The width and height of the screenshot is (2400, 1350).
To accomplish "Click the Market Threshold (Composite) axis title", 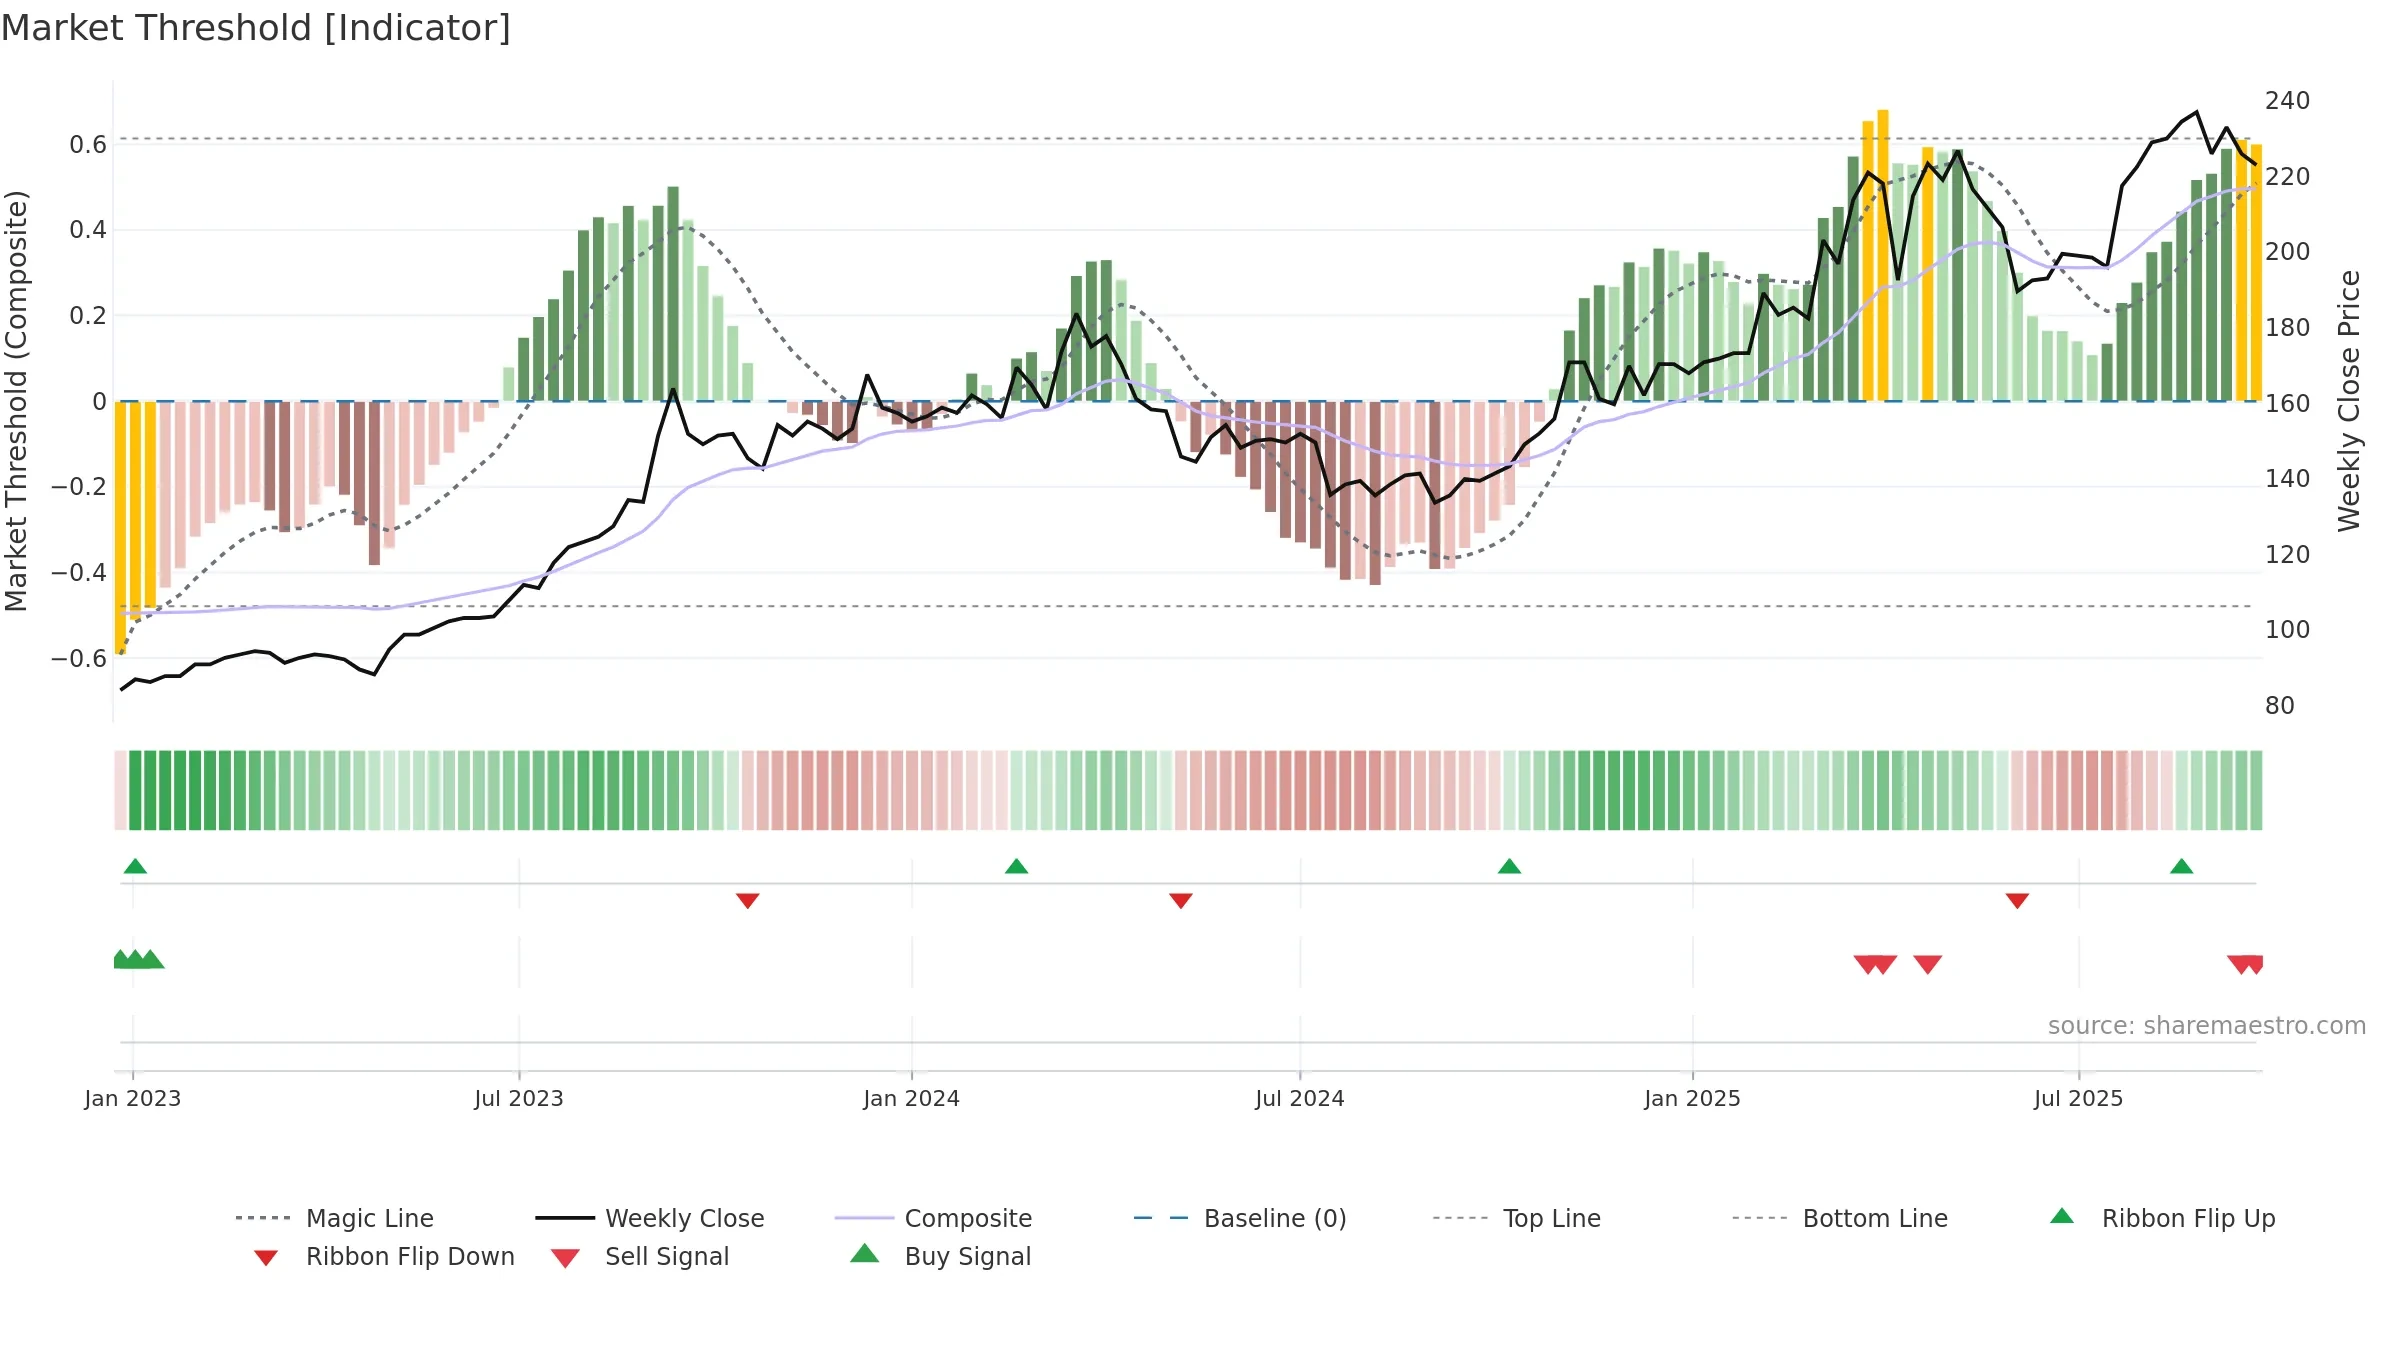I will click(x=16, y=401).
